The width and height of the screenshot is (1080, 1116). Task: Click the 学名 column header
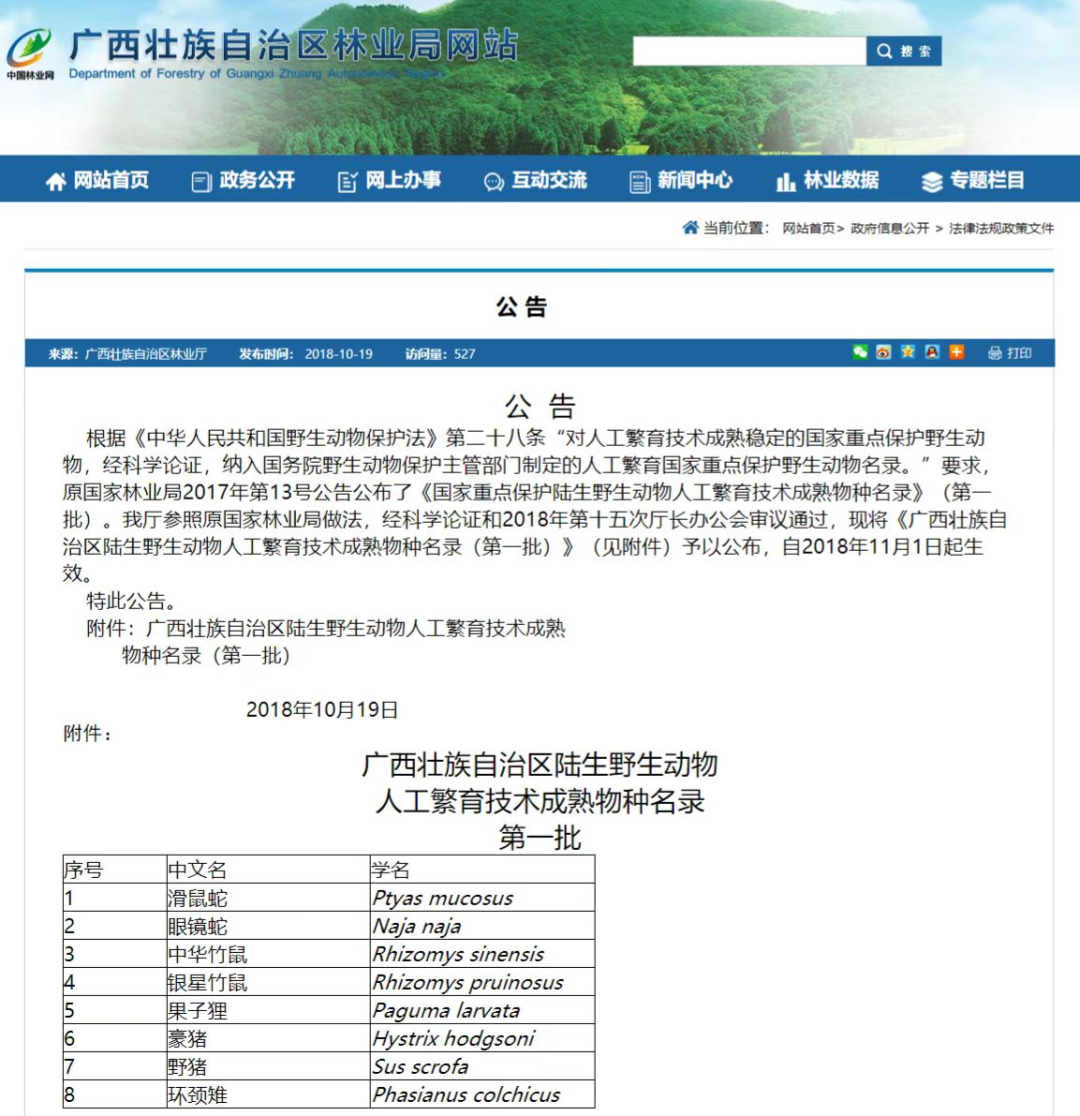(x=482, y=870)
